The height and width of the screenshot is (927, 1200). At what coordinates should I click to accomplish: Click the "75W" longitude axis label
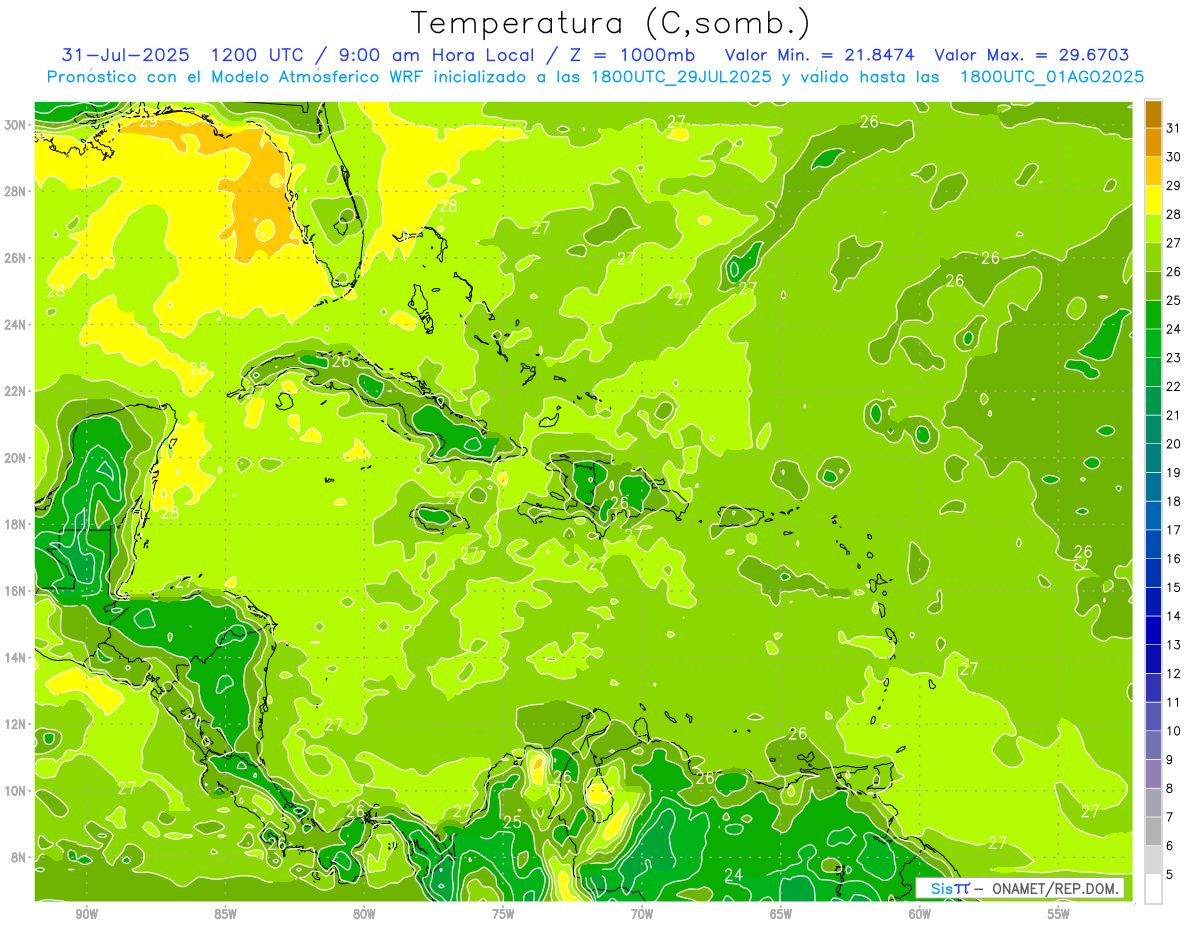point(503,914)
